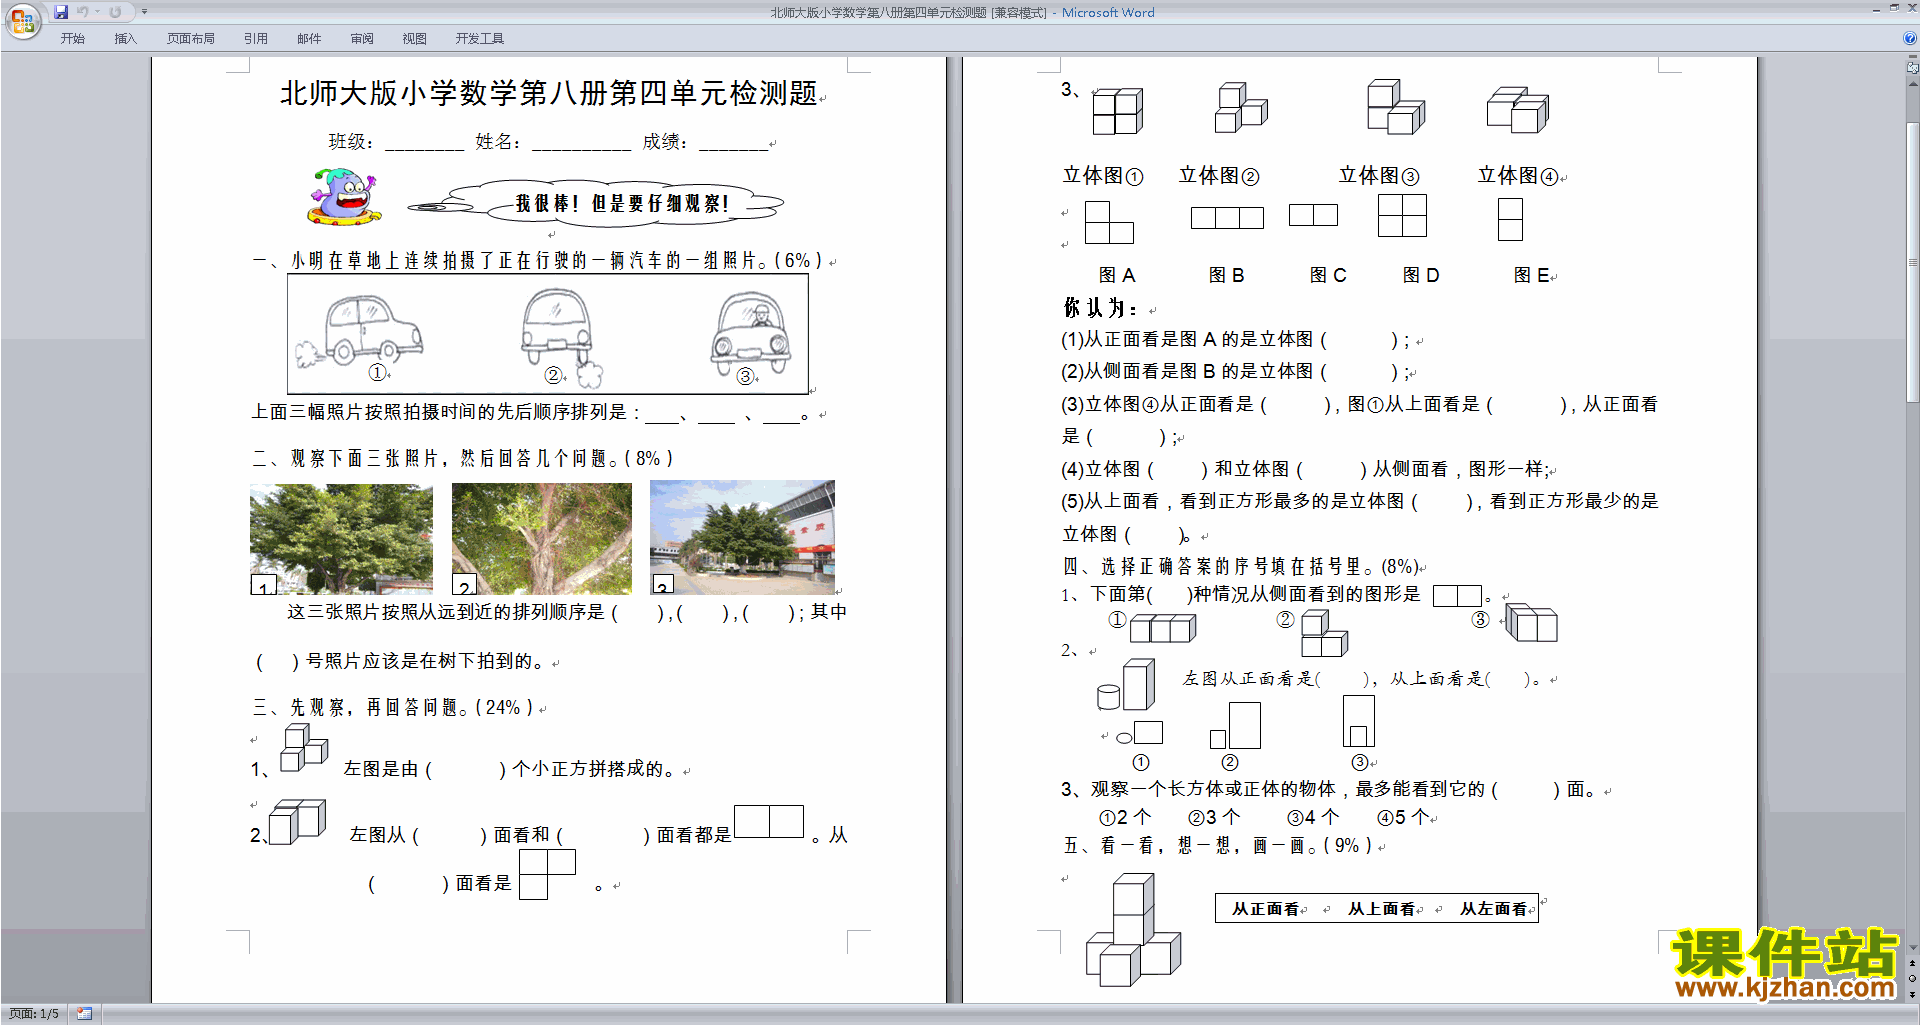The height and width of the screenshot is (1025, 1920).
Task: Select the 邮件 ribbon tab
Action: coord(309,39)
